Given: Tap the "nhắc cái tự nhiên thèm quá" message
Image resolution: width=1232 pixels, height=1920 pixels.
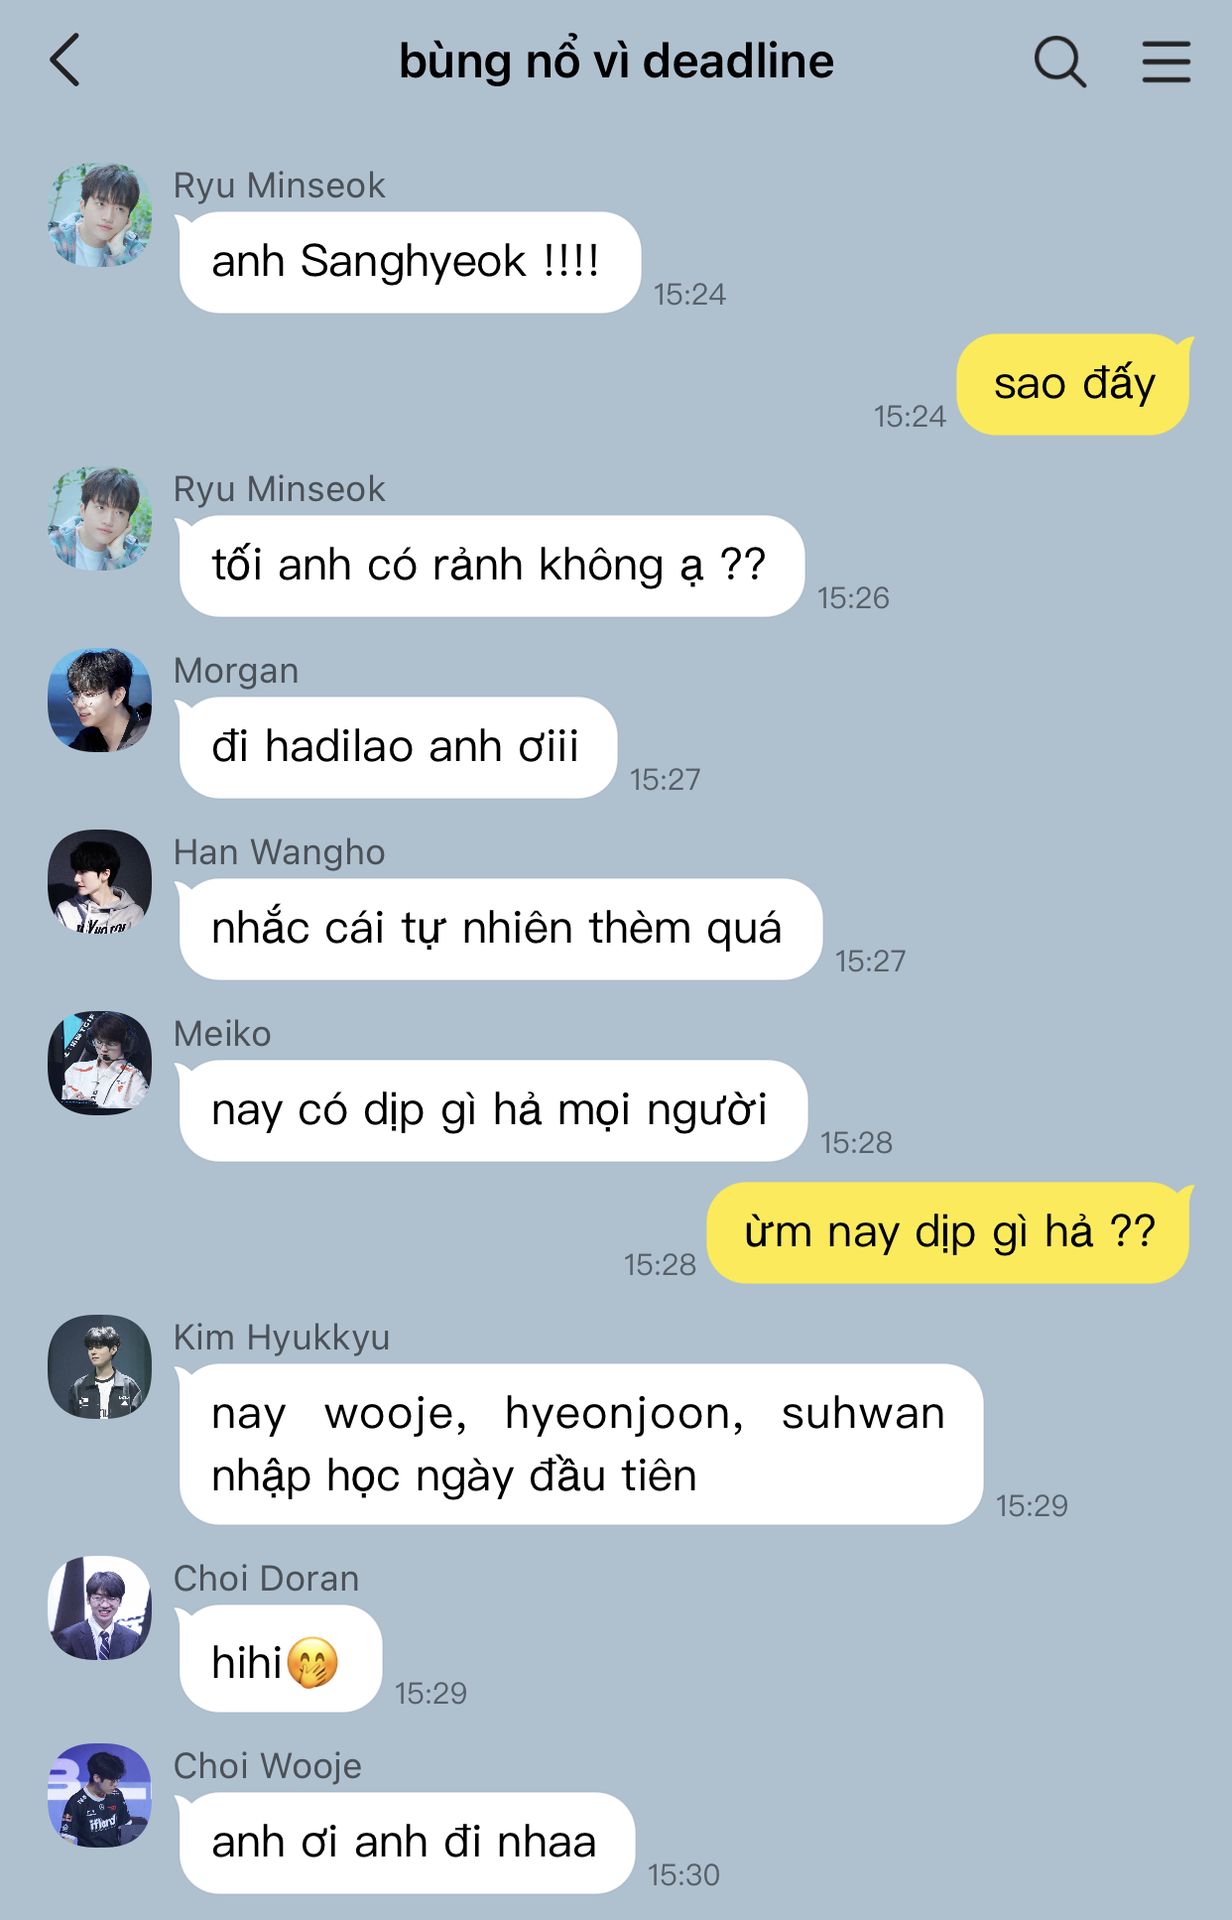Looking at the screenshot, I should 500,929.
